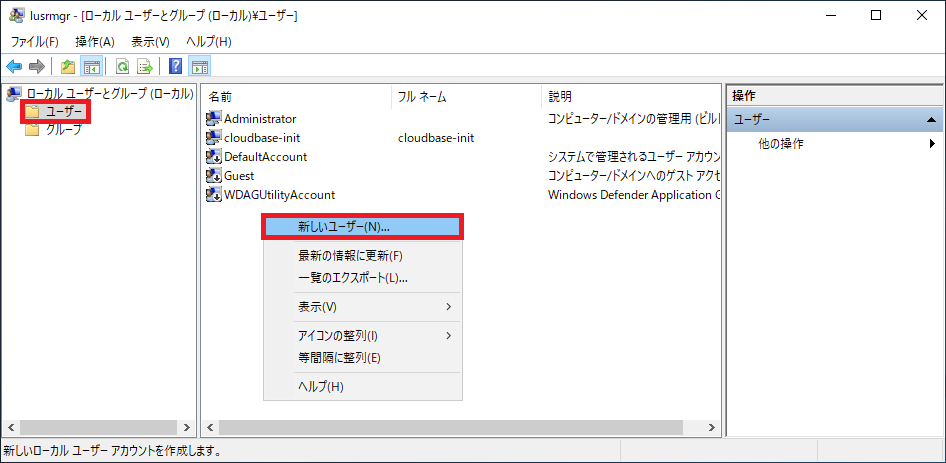Select the WDAGUtilityAccount user icon
Image resolution: width=946 pixels, height=463 pixels.
coord(214,195)
